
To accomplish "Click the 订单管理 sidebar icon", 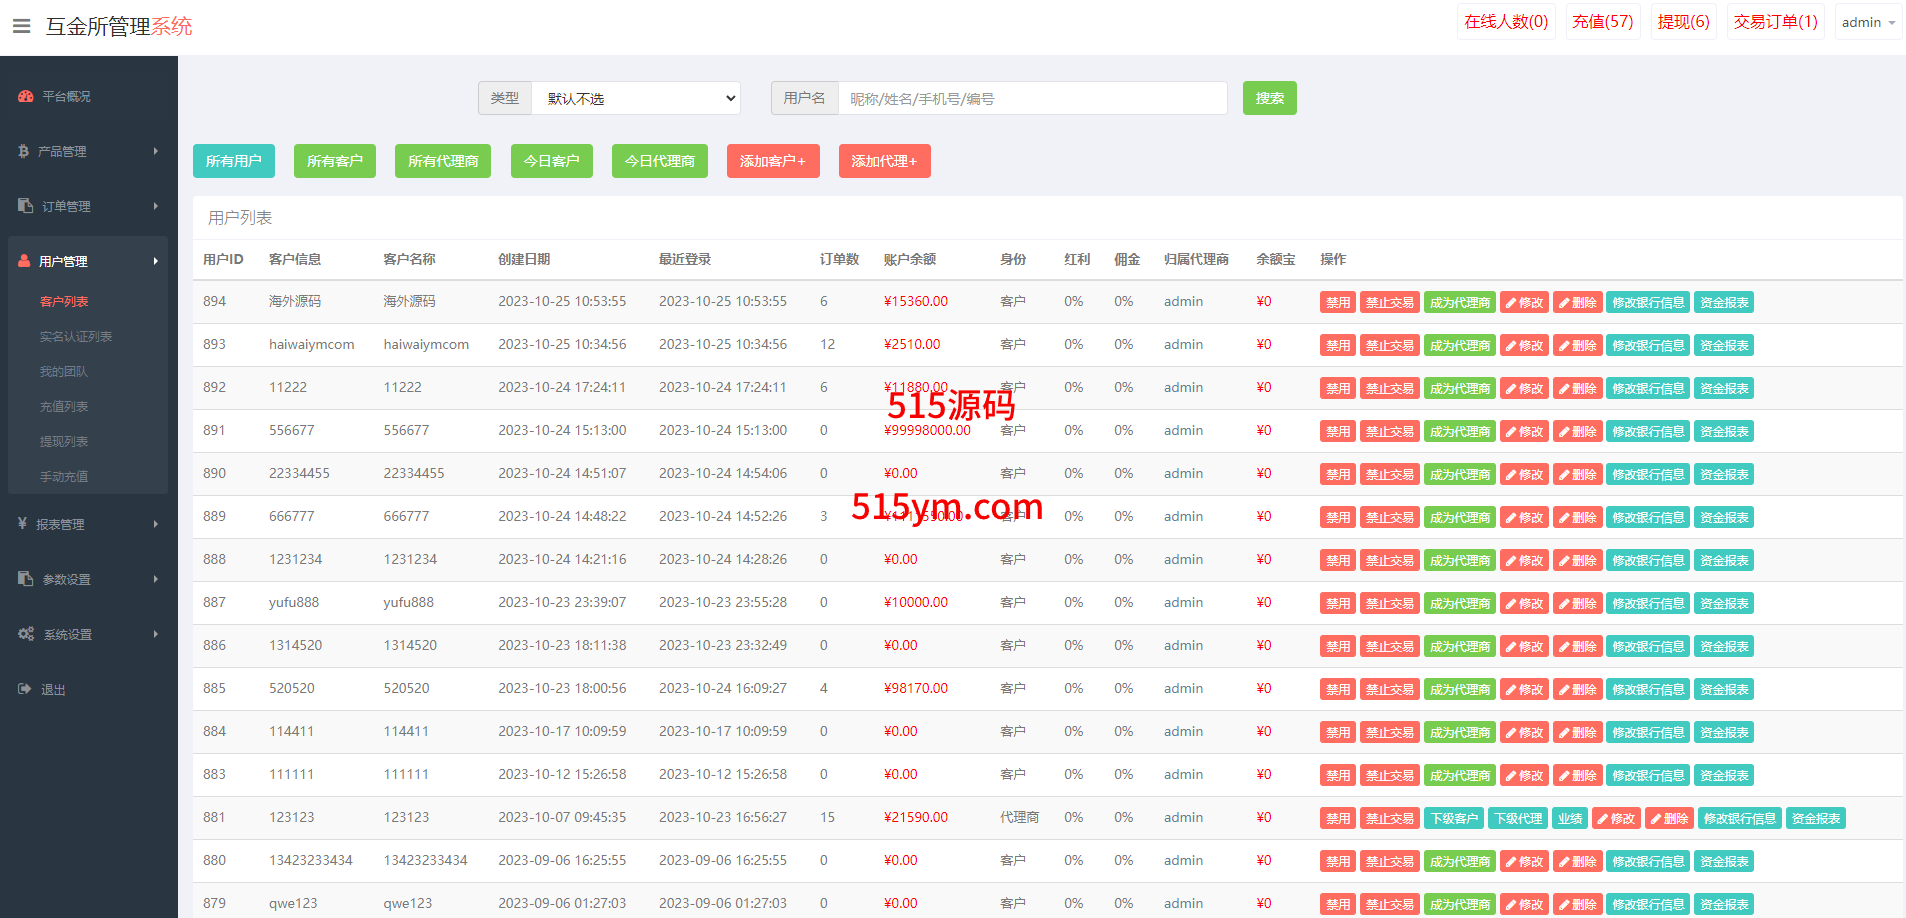I will (x=26, y=206).
